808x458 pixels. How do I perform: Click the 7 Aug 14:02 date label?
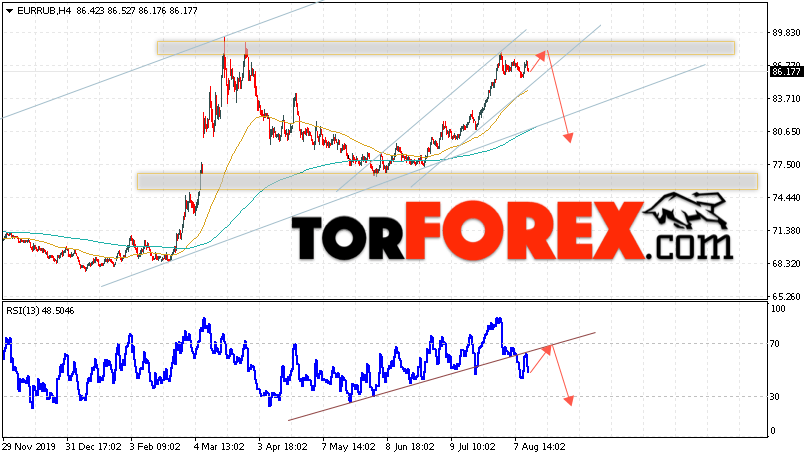click(x=539, y=446)
